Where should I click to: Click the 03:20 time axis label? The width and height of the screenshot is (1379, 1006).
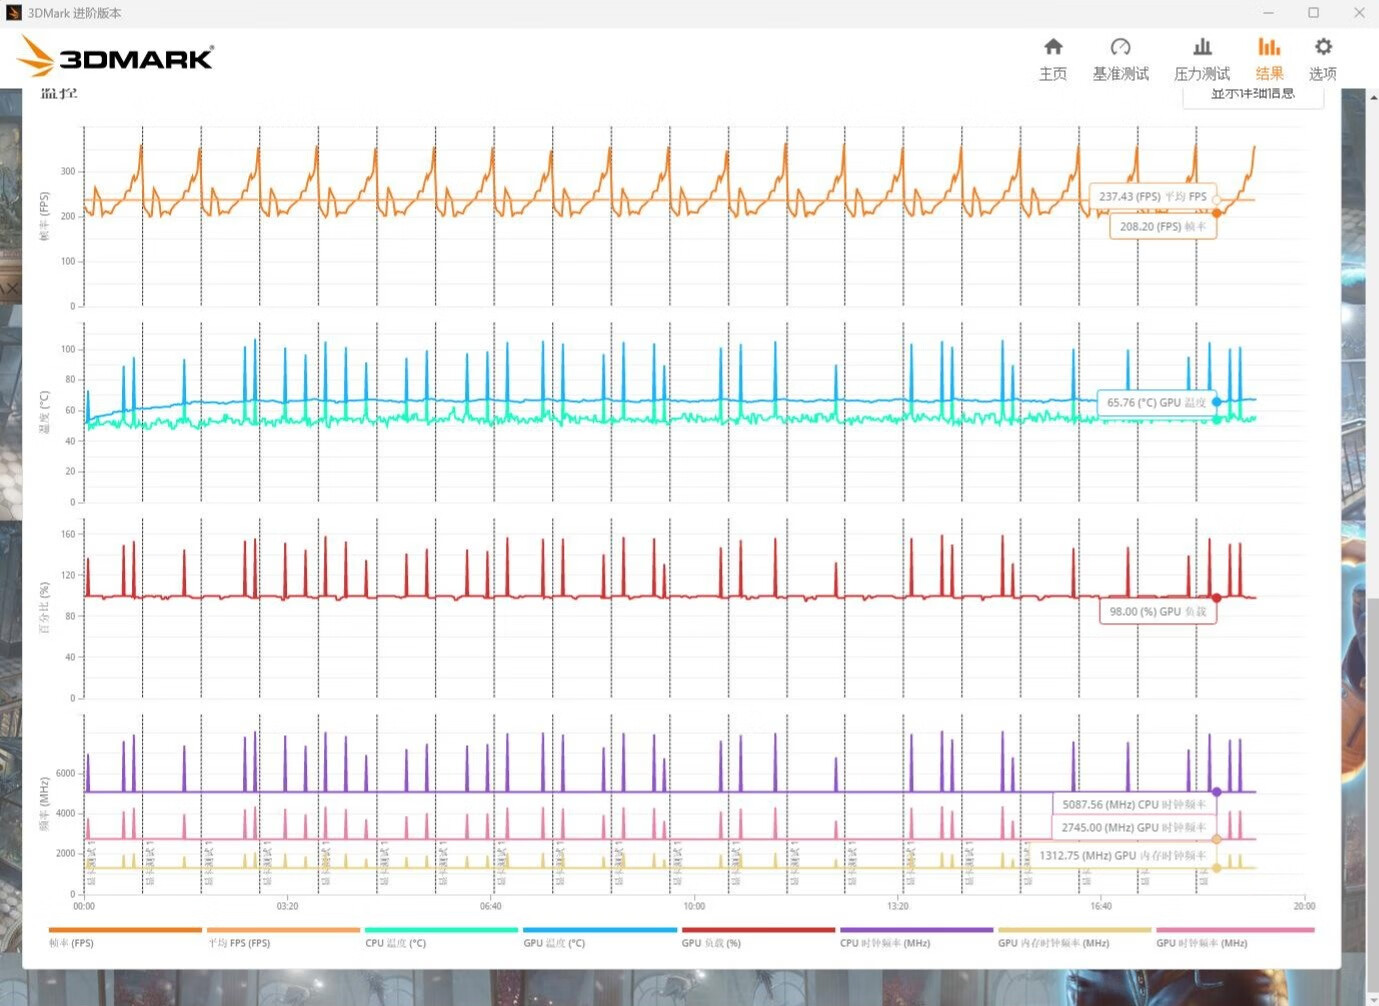click(x=287, y=906)
